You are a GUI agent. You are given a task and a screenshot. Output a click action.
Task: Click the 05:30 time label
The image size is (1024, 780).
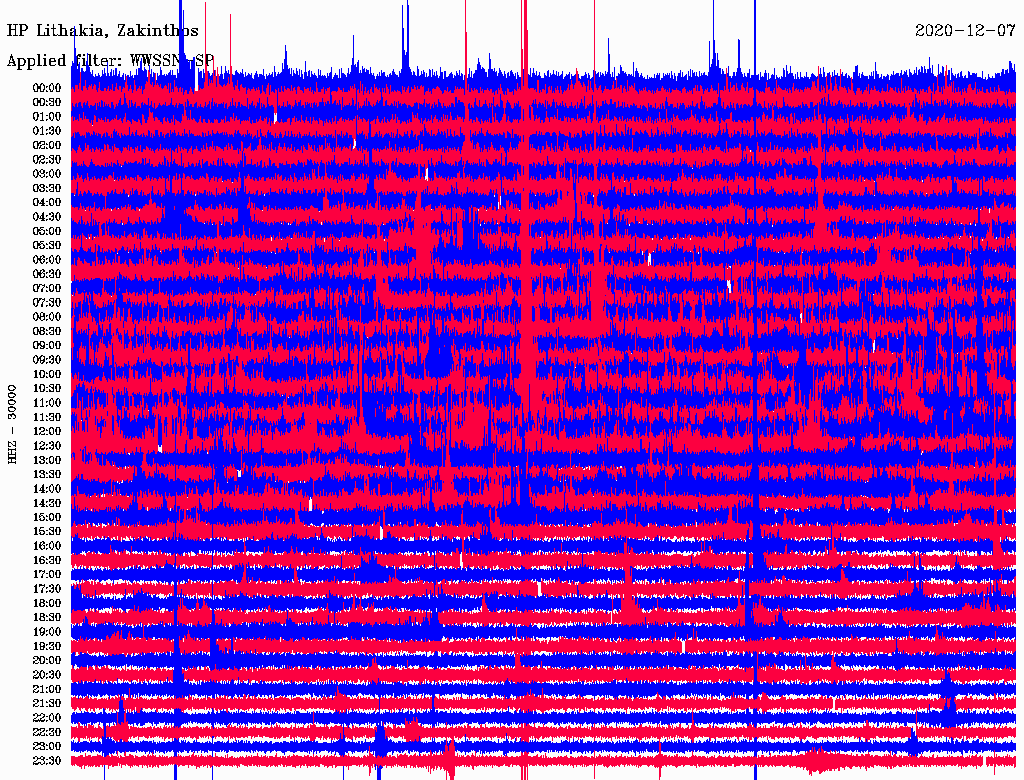47,246
